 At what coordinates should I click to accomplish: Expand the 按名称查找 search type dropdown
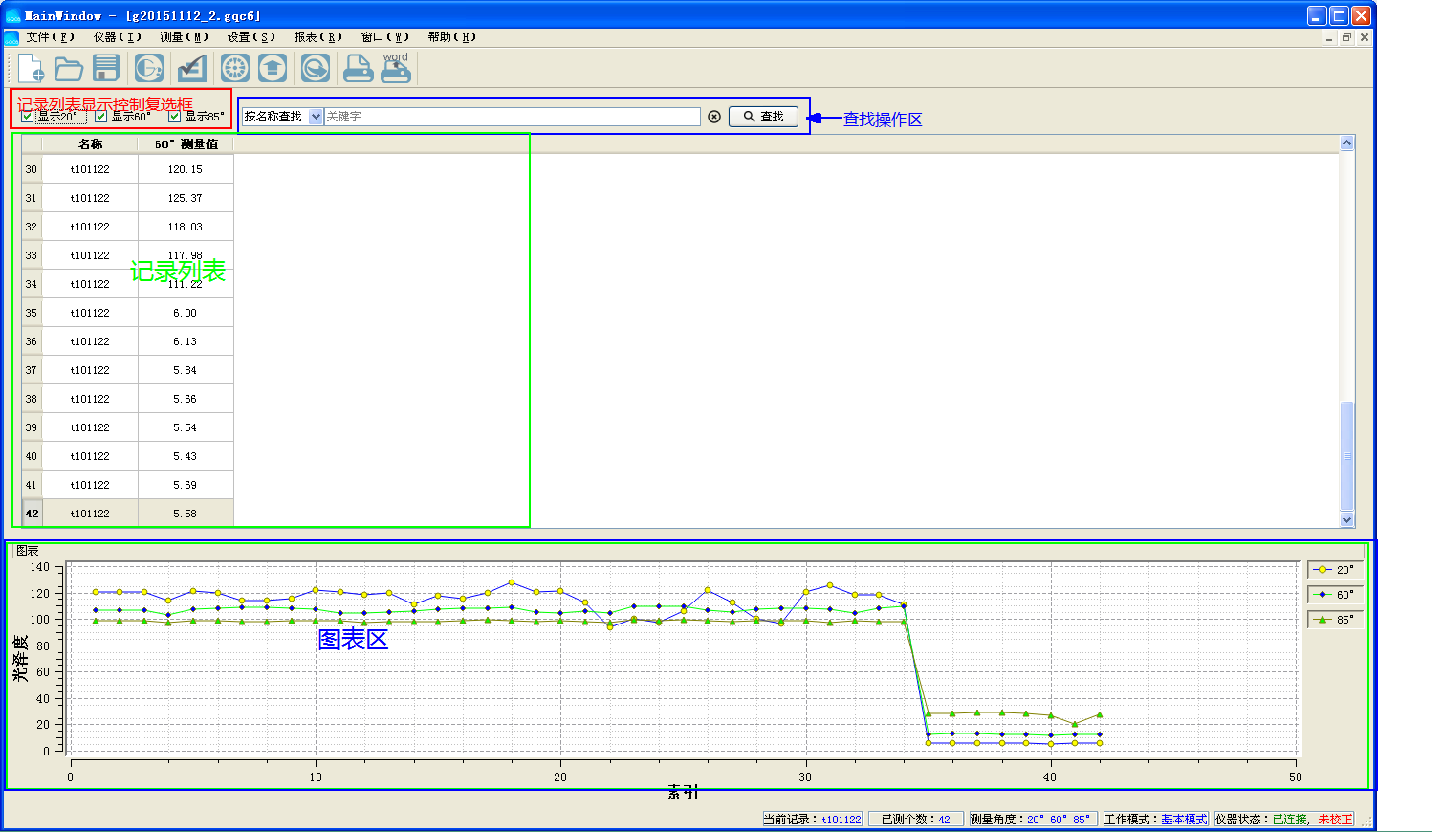point(316,116)
